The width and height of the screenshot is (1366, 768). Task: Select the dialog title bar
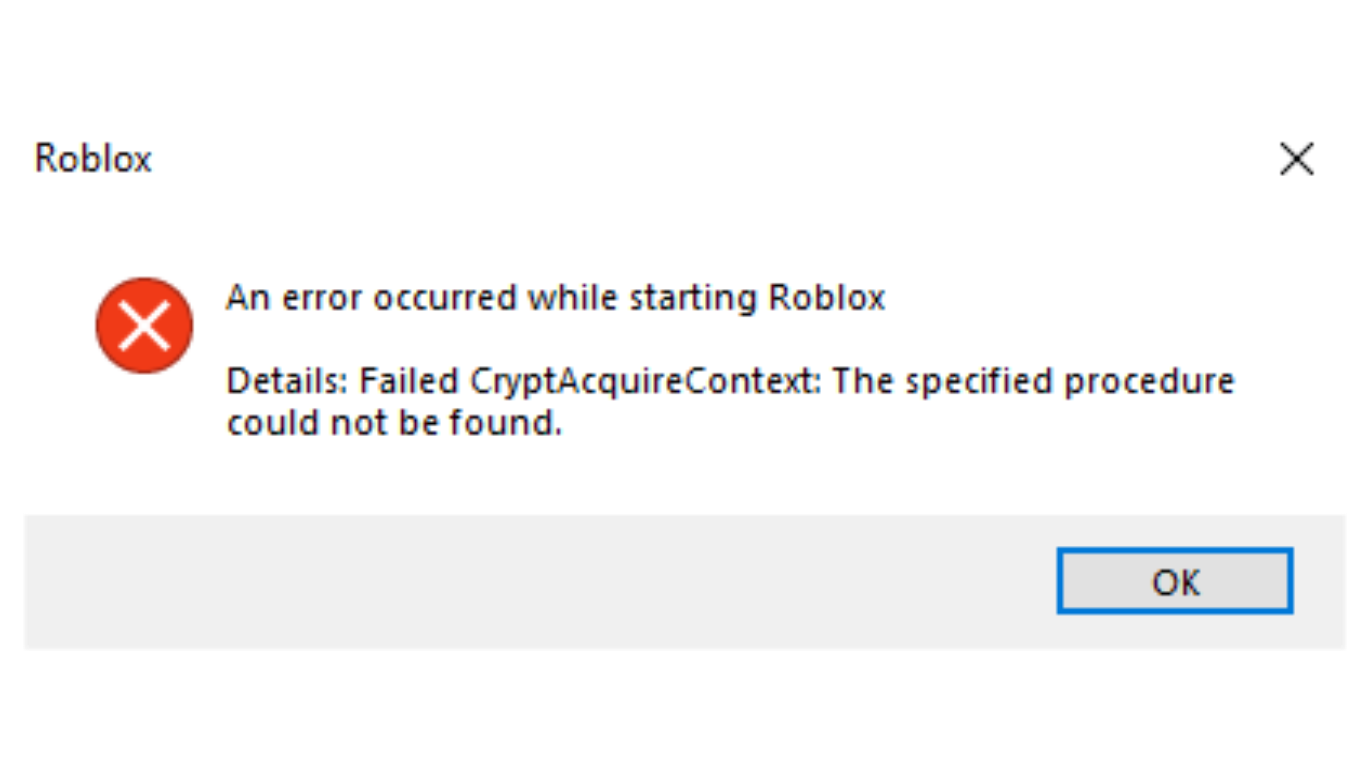[600, 158]
